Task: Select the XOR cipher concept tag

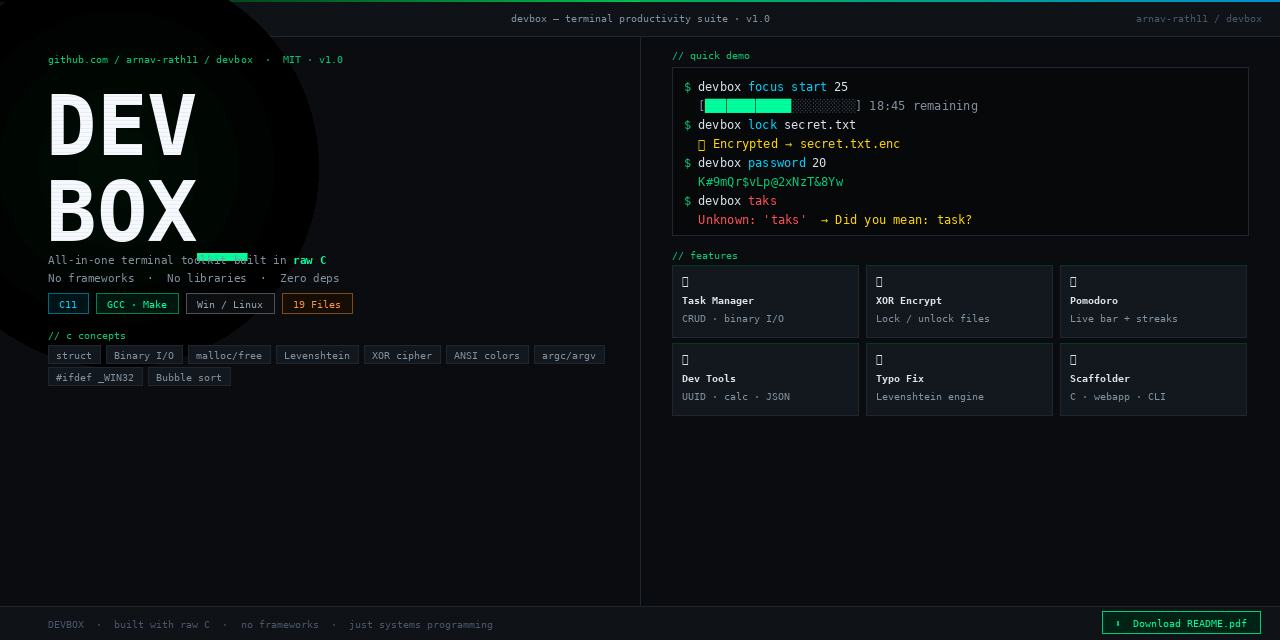Action: tap(402, 355)
